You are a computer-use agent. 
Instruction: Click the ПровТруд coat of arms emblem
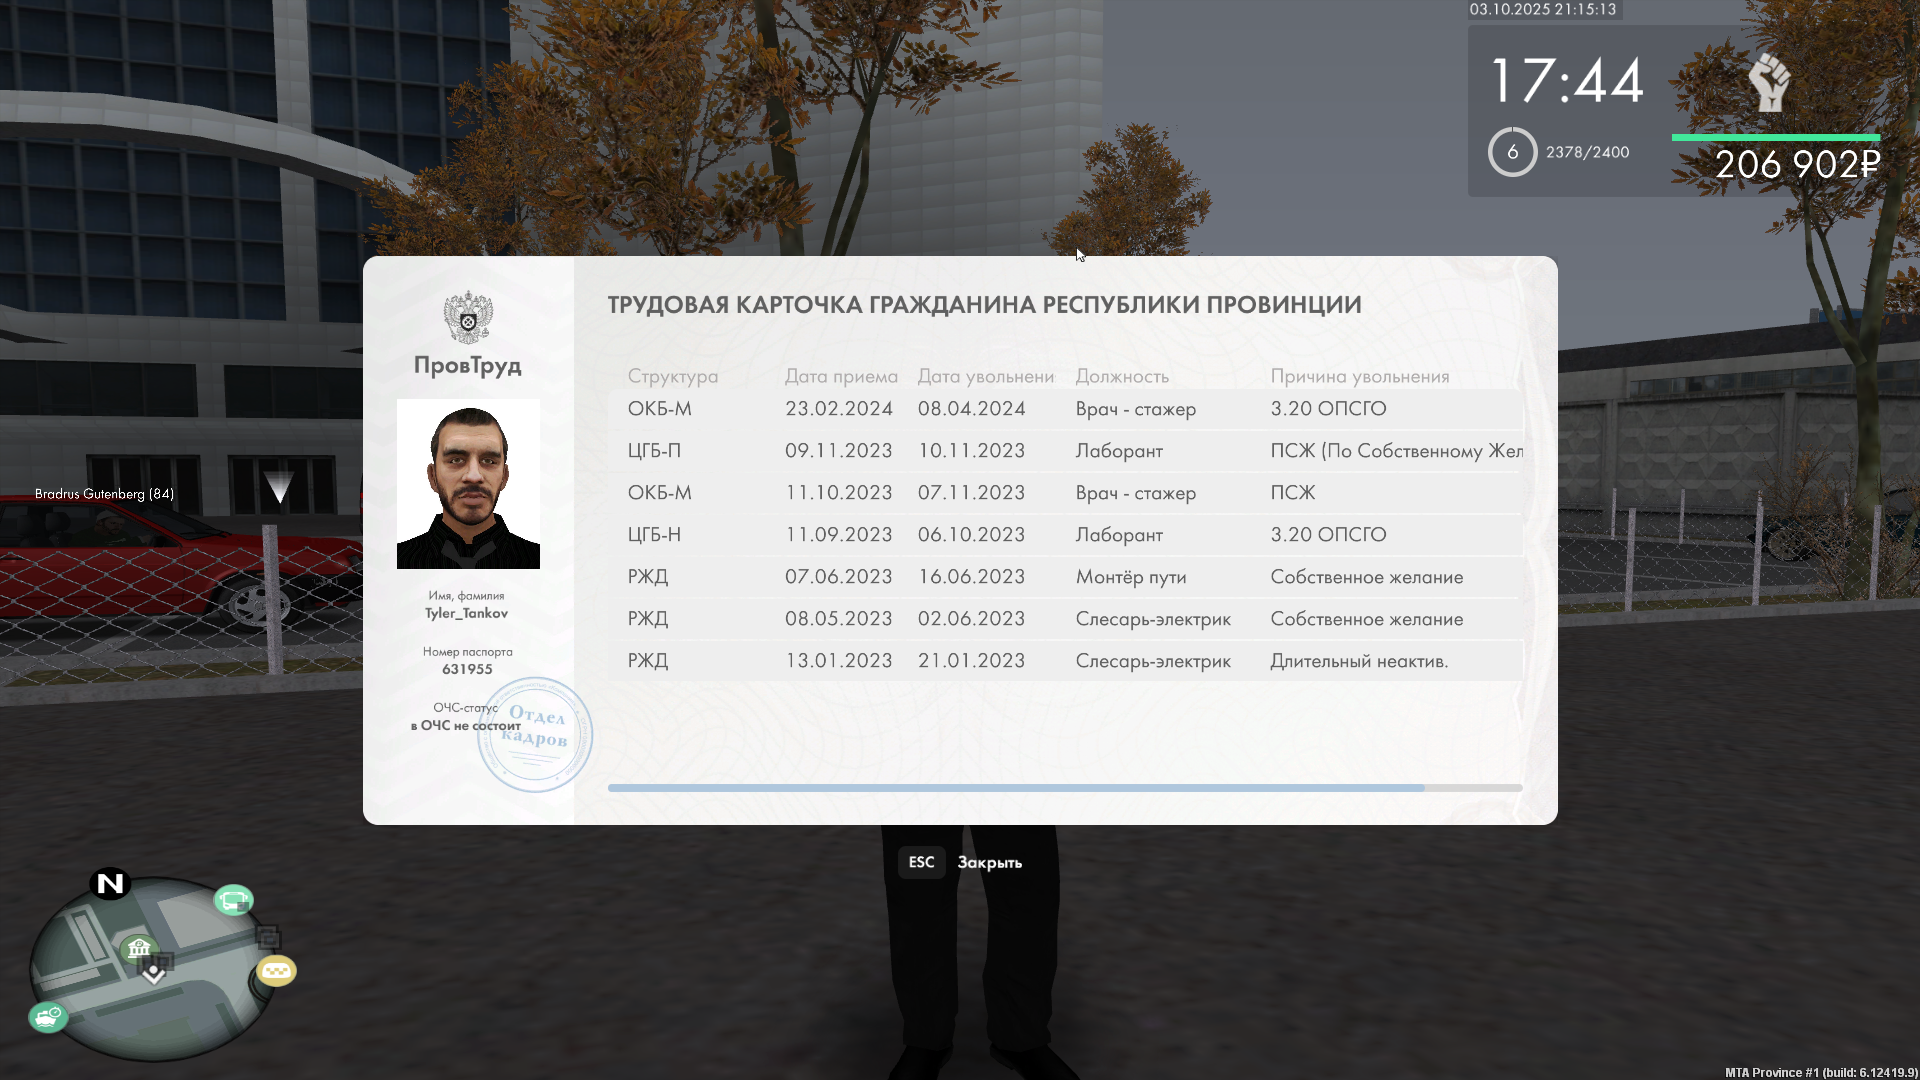(468, 318)
